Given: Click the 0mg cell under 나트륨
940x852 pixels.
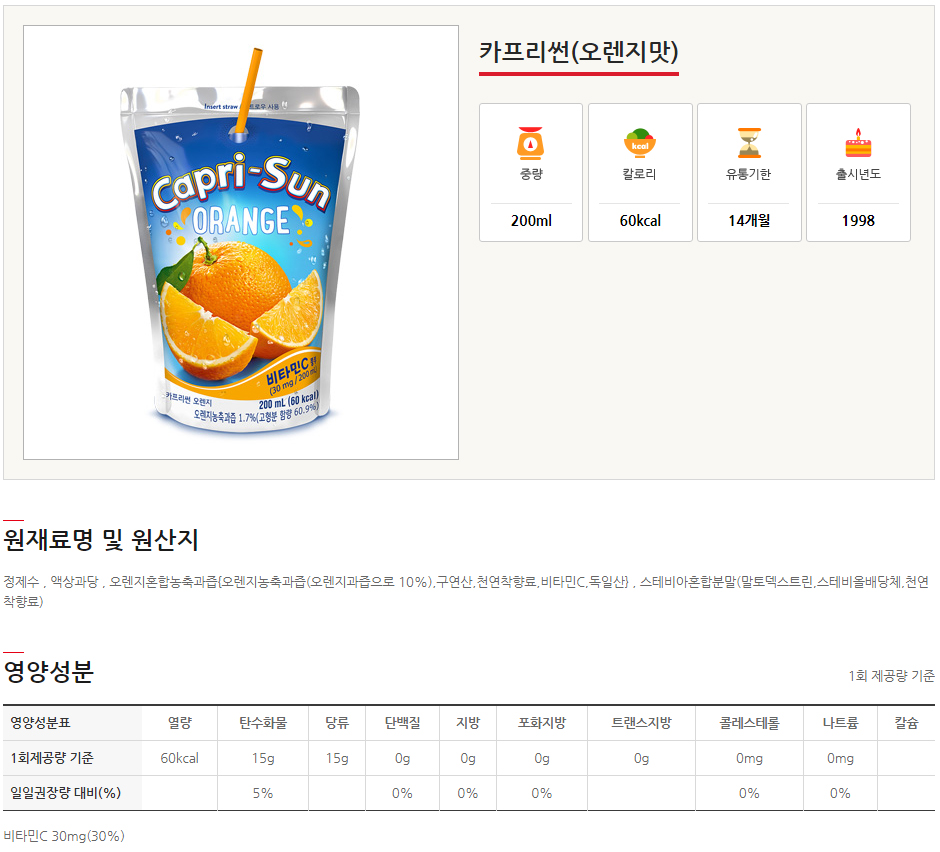Looking at the screenshot, I should point(840,758).
